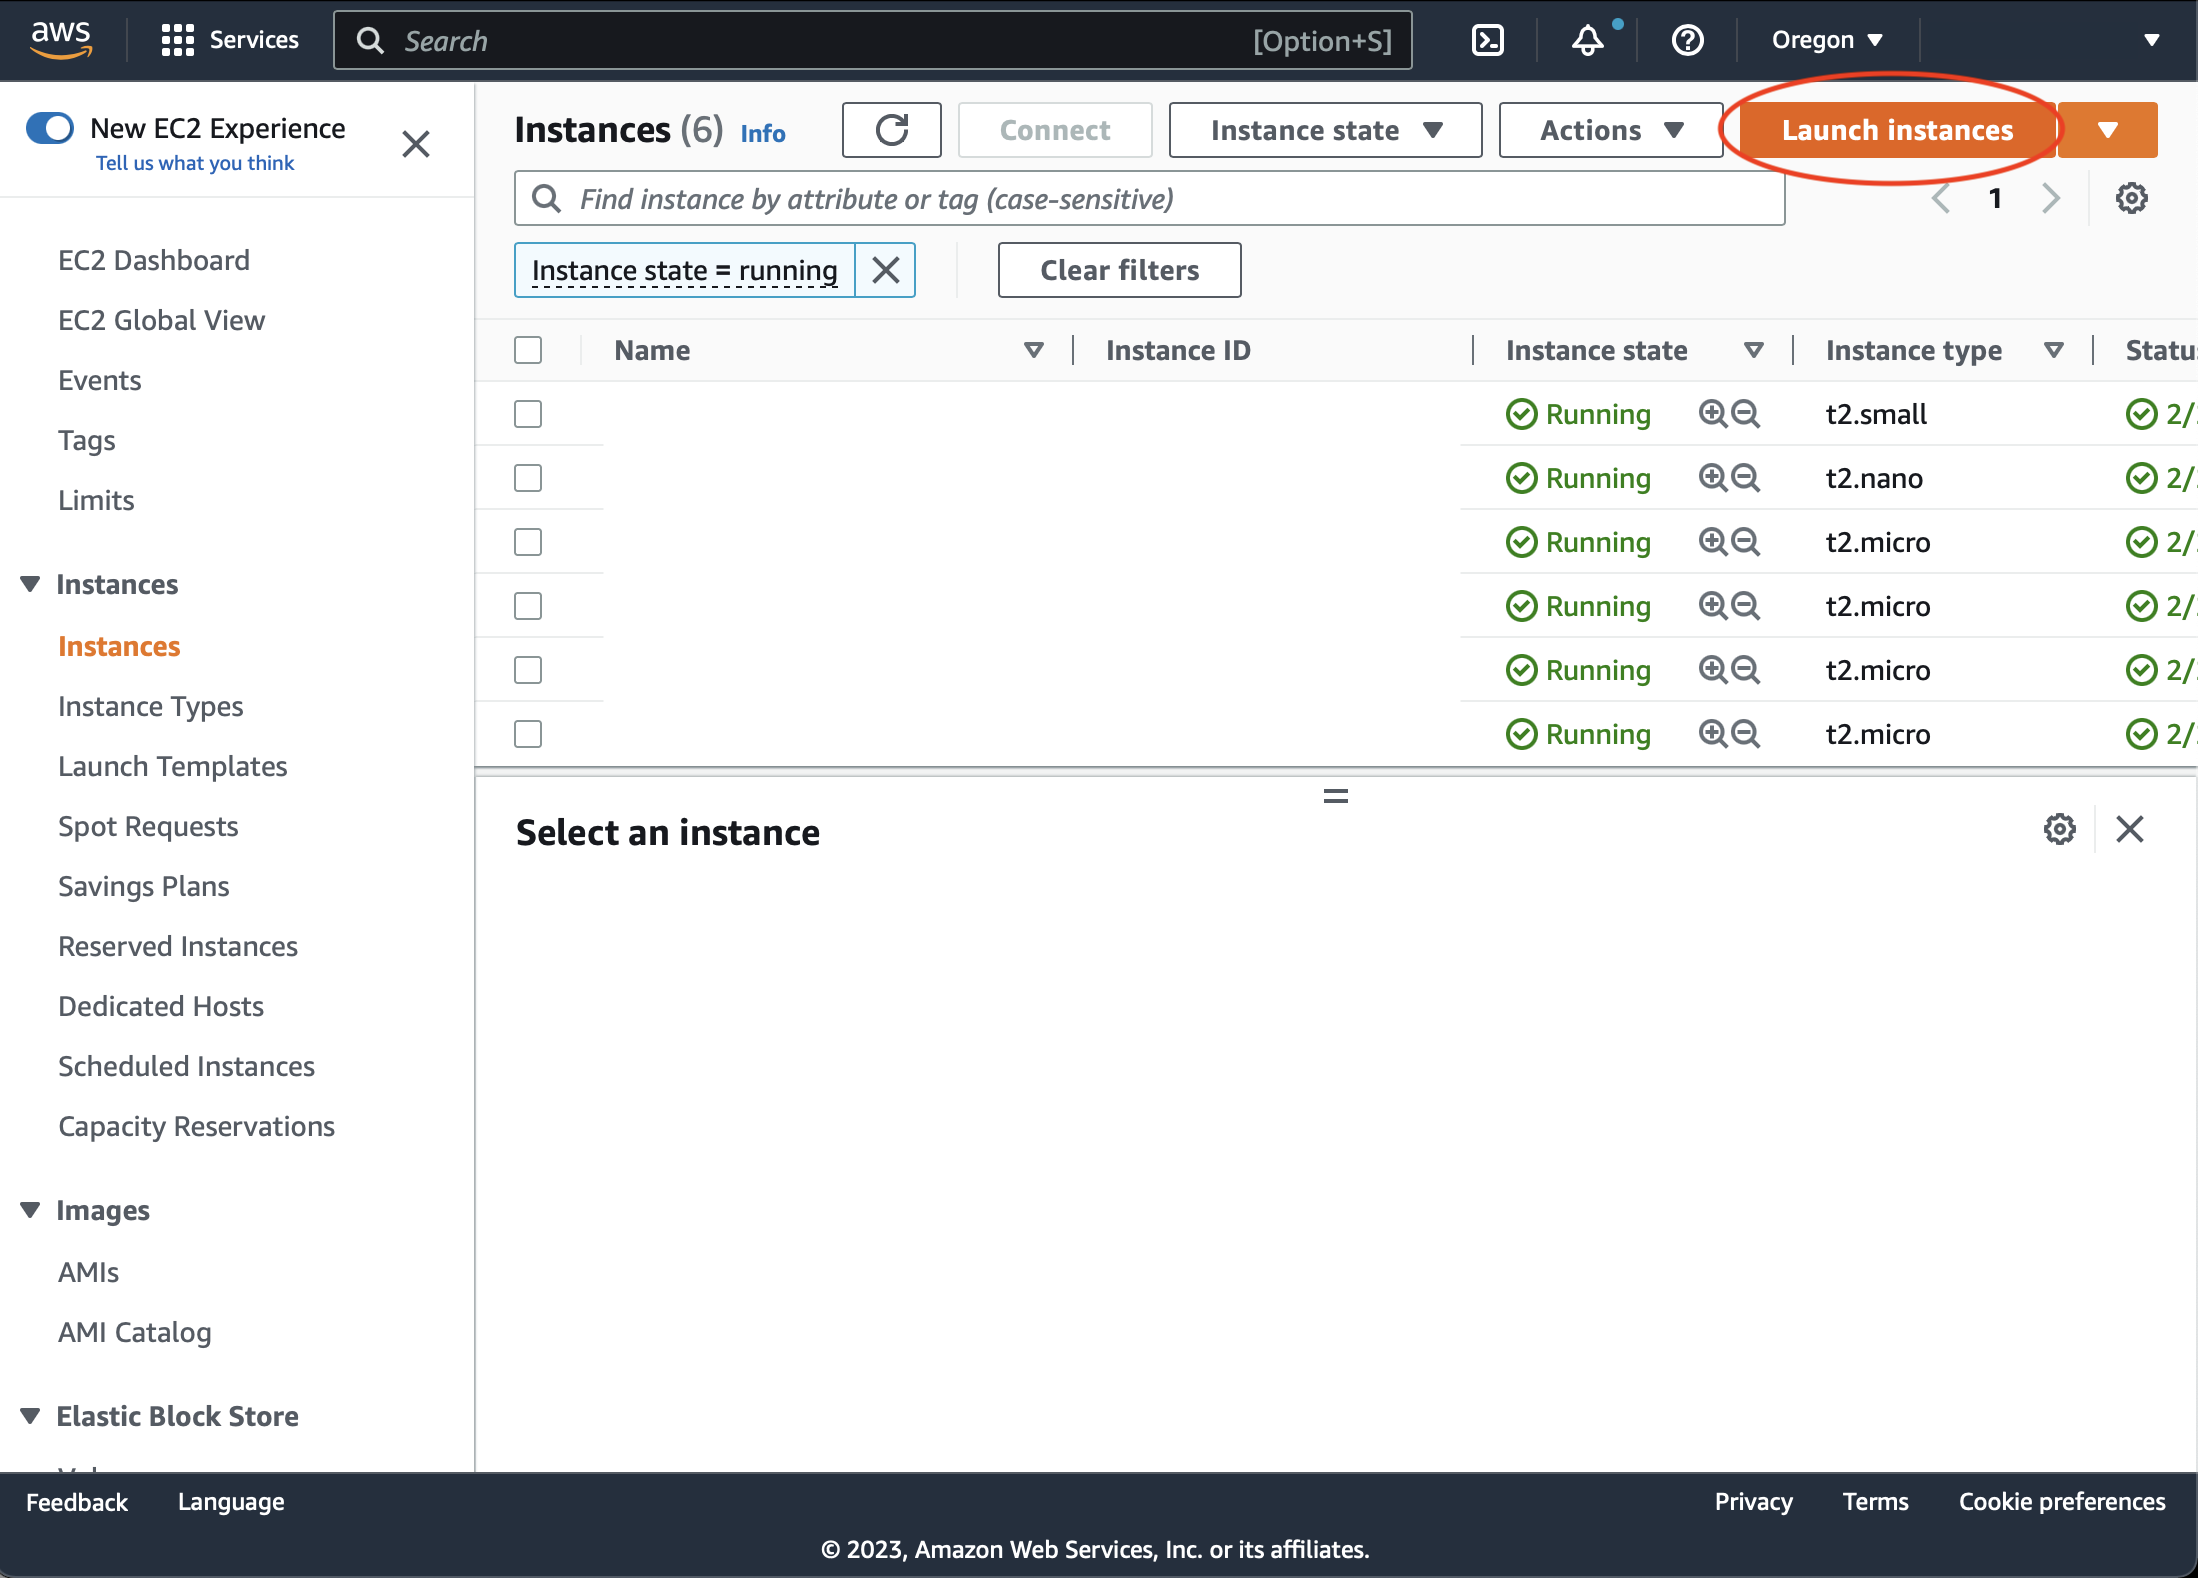Select the t2.nano instance checkbox
Screen dimensions: 2198x1578
pyautogui.click(x=528, y=478)
